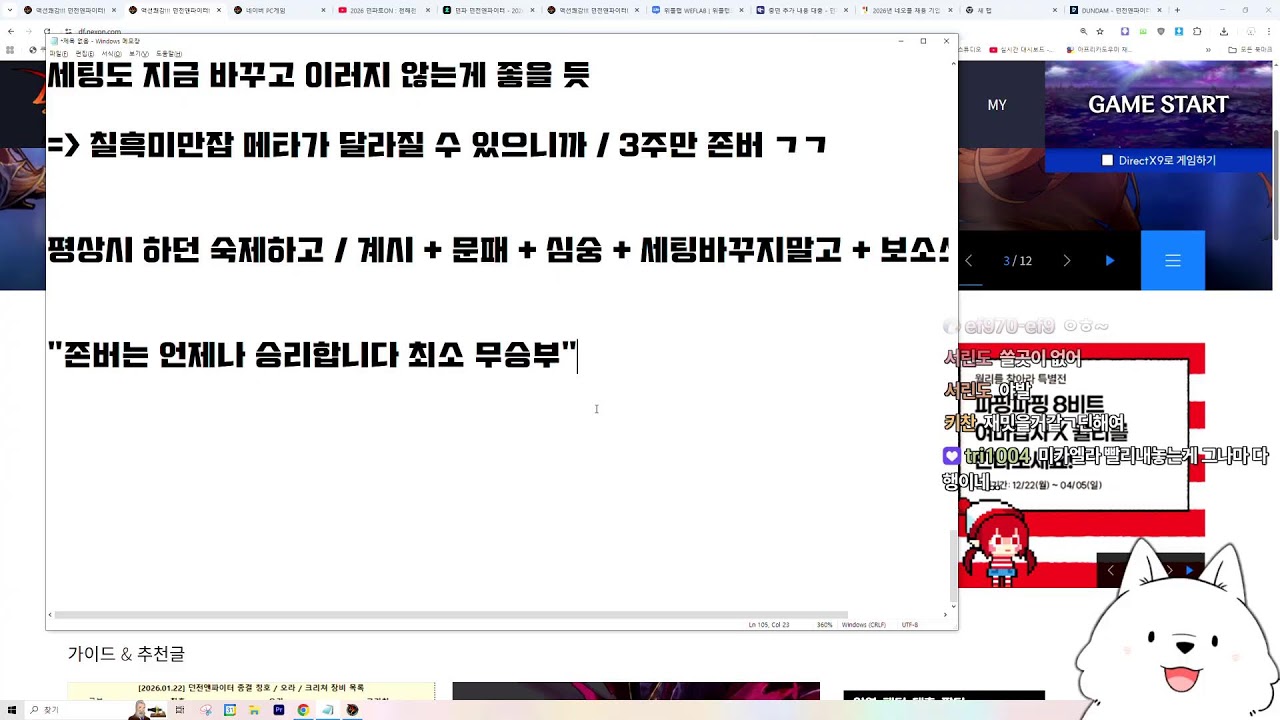Viewport: 1280px width, 720px height.
Task: Click scroll-down arrow in Notepad
Action: pos(953,605)
